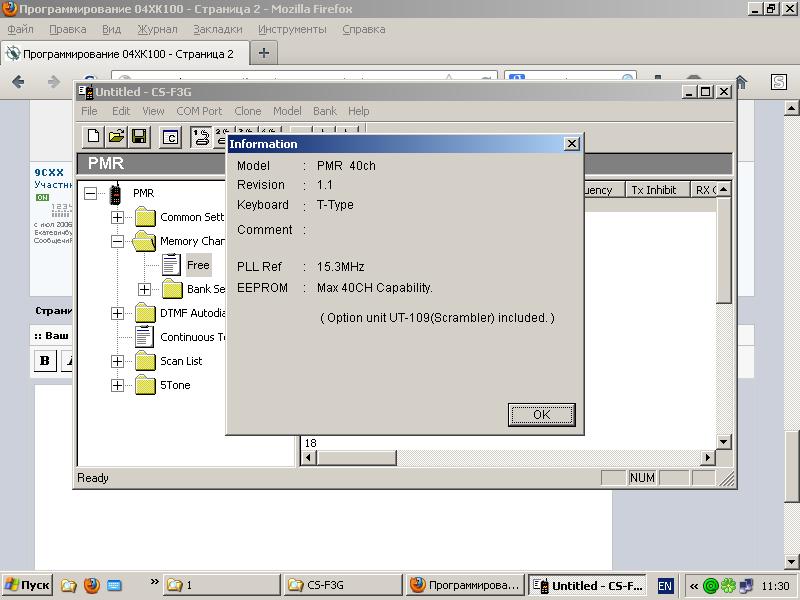Open the COM Port menu
This screenshot has height=600, width=800.
tap(199, 111)
